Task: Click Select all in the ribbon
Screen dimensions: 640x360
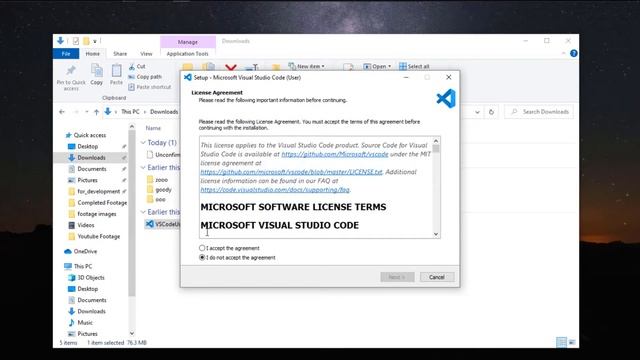Action: pyautogui.click(x=414, y=66)
